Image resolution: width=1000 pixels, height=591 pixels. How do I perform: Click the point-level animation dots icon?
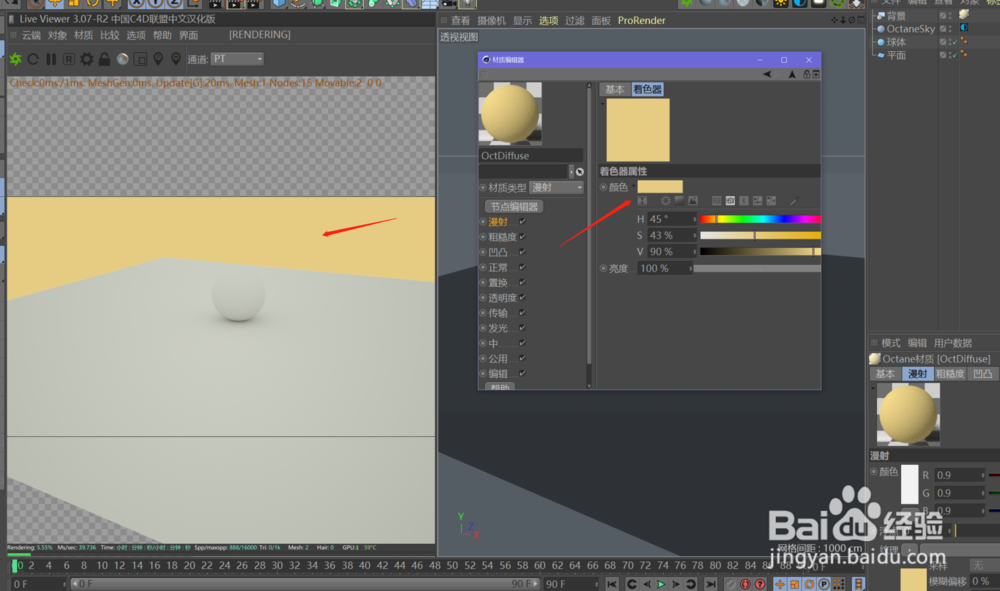(x=839, y=584)
